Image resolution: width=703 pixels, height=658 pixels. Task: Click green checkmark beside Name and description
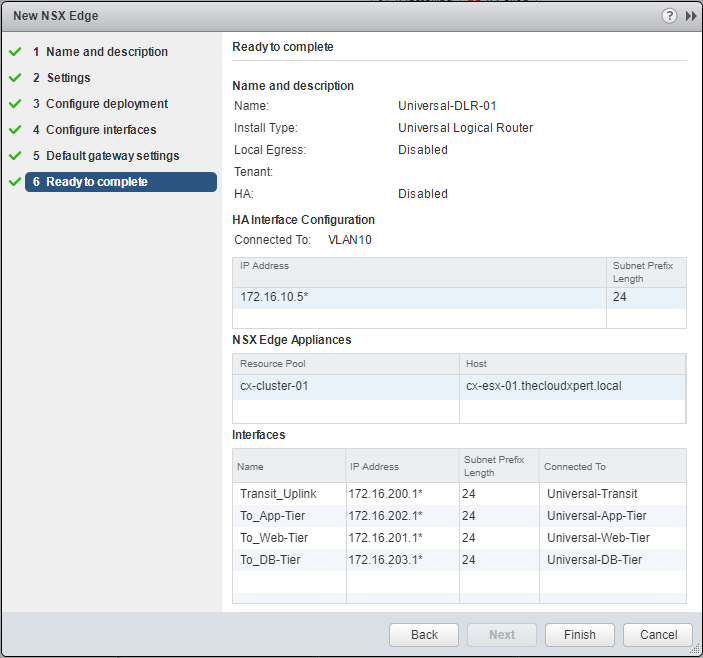[x=14, y=52]
